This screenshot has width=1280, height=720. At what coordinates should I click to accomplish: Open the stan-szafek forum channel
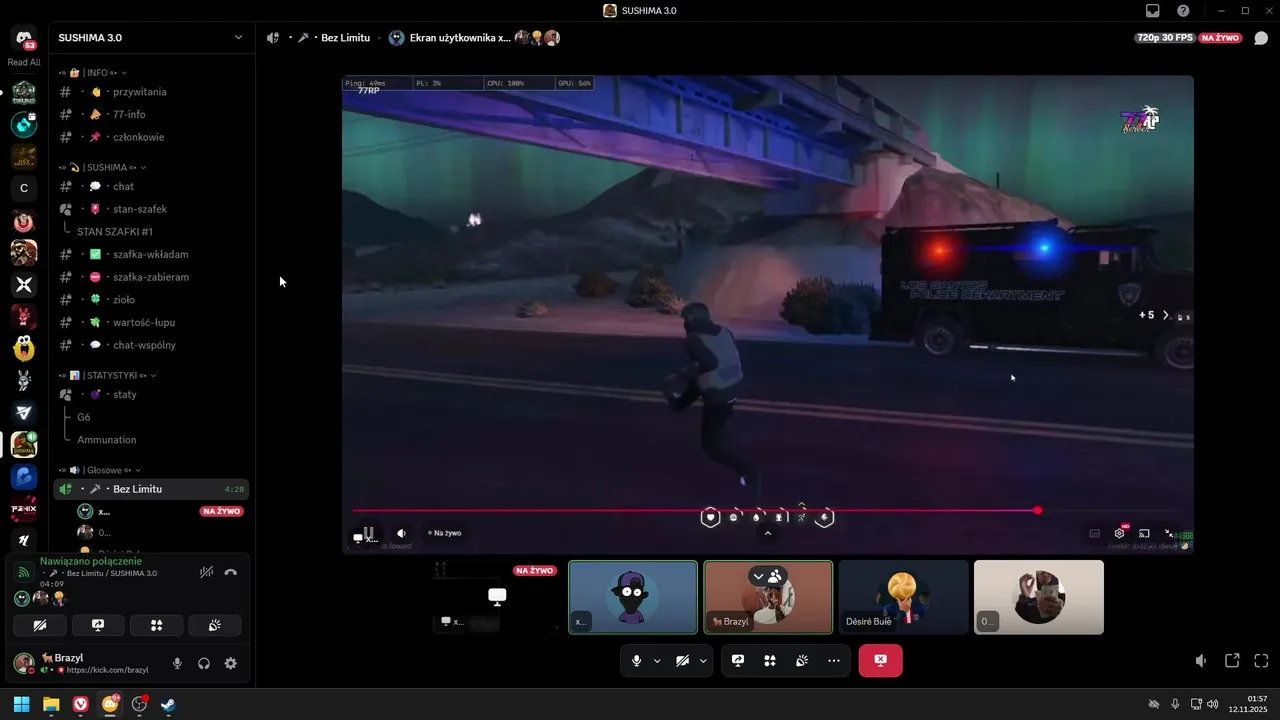click(151, 209)
